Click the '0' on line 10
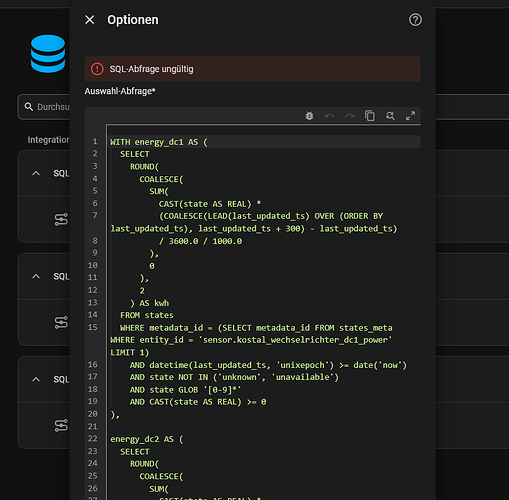 point(152,266)
